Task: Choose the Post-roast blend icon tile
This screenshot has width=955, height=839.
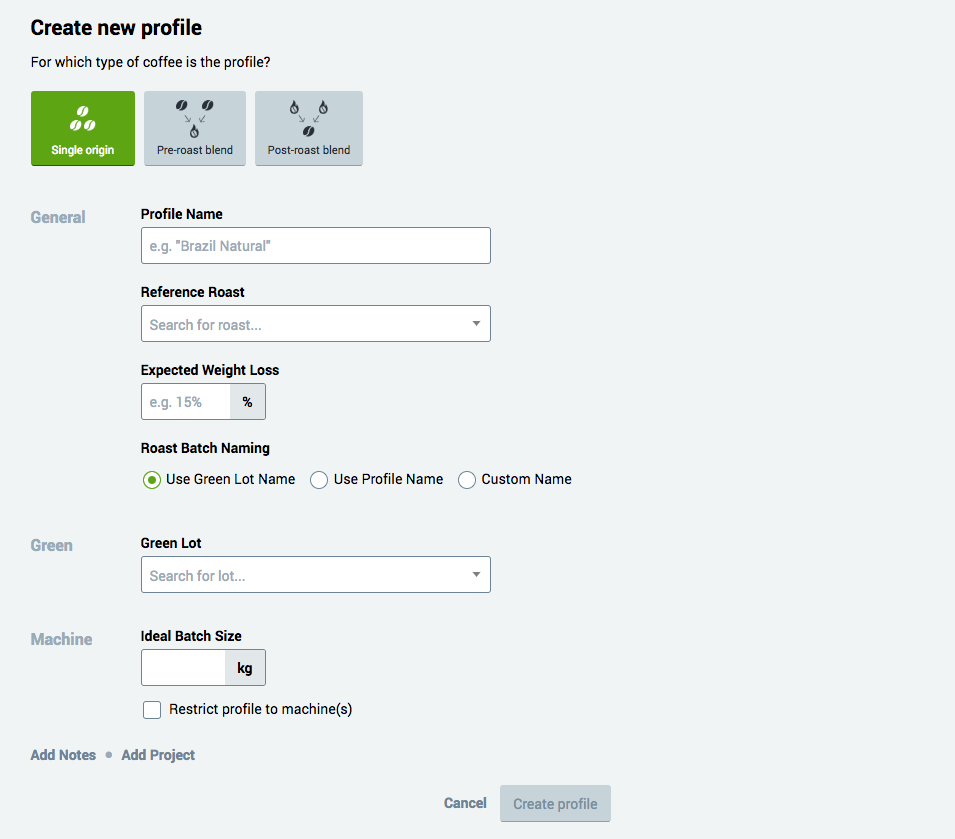Action: (309, 128)
